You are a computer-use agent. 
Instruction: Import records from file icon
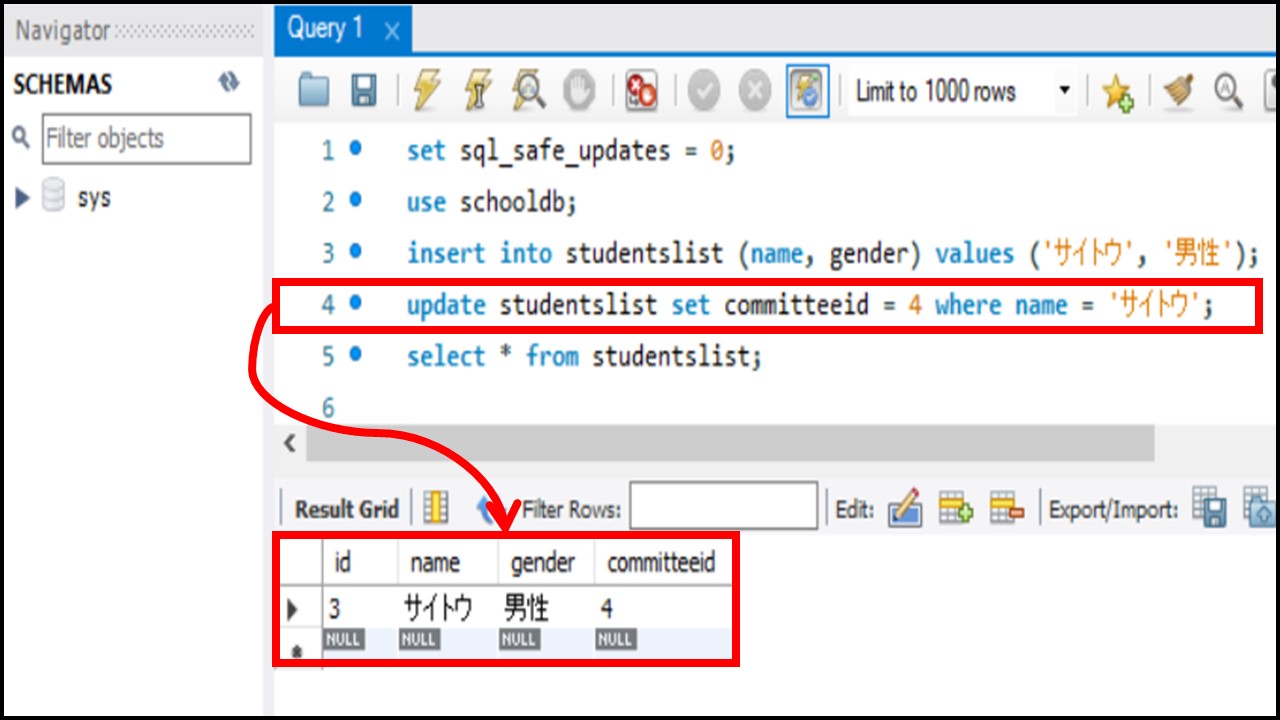click(x=1260, y=508)
